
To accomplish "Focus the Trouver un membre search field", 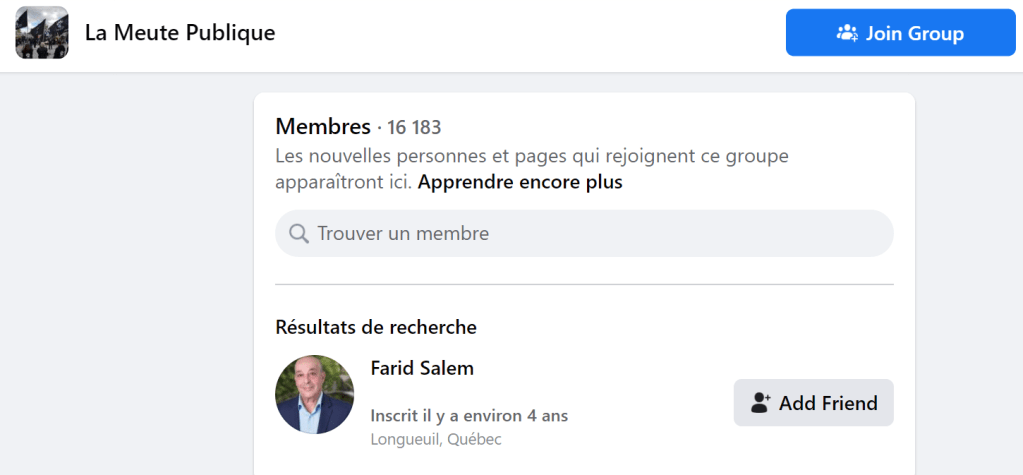I will pos(600,234).
